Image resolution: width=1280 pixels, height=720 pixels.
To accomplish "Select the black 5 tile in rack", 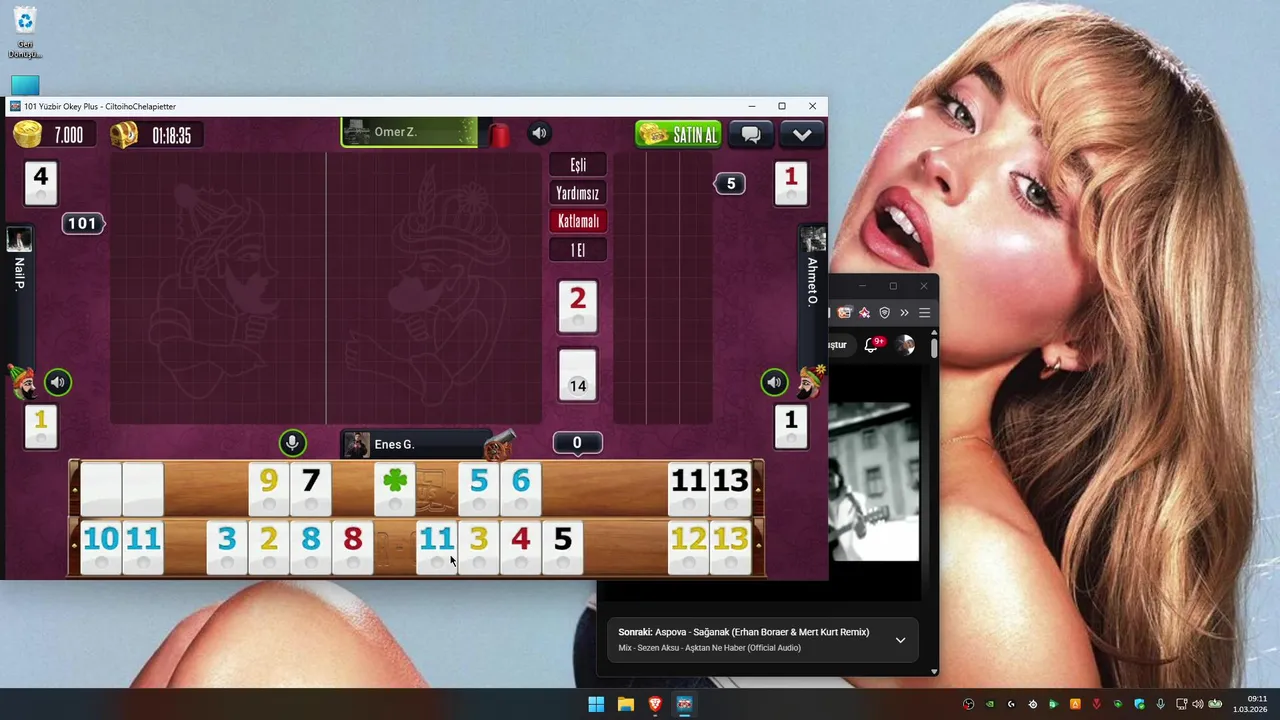I will [562, 546].
